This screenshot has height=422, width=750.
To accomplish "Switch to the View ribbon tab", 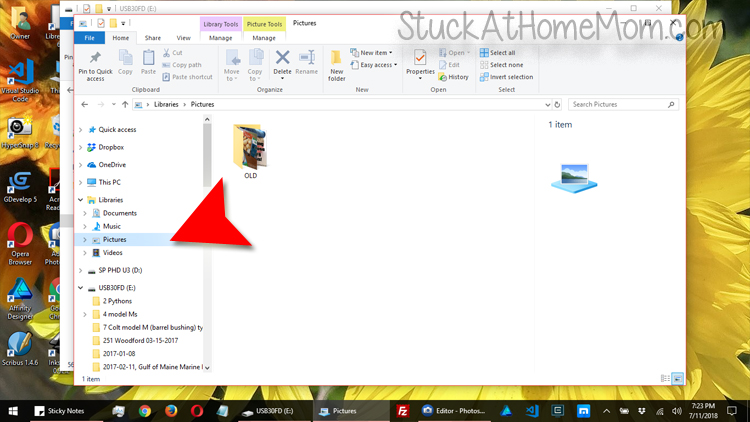I will [183, 38].
